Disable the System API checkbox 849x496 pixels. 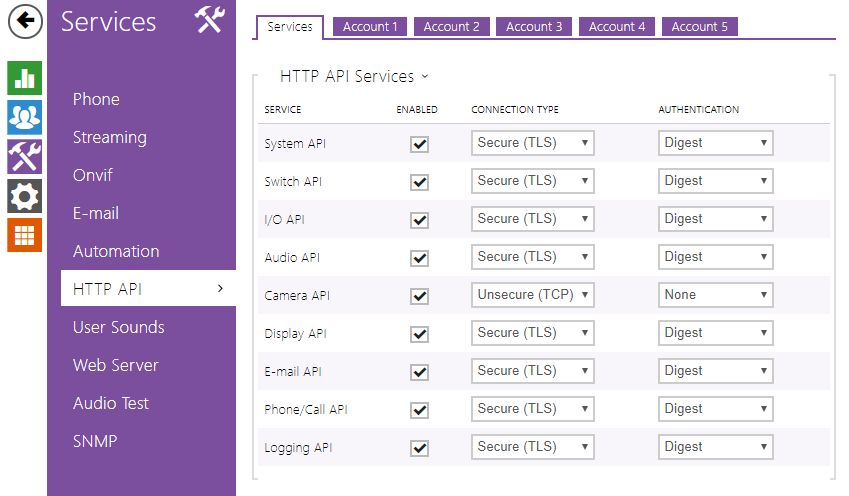coord(420,144)
